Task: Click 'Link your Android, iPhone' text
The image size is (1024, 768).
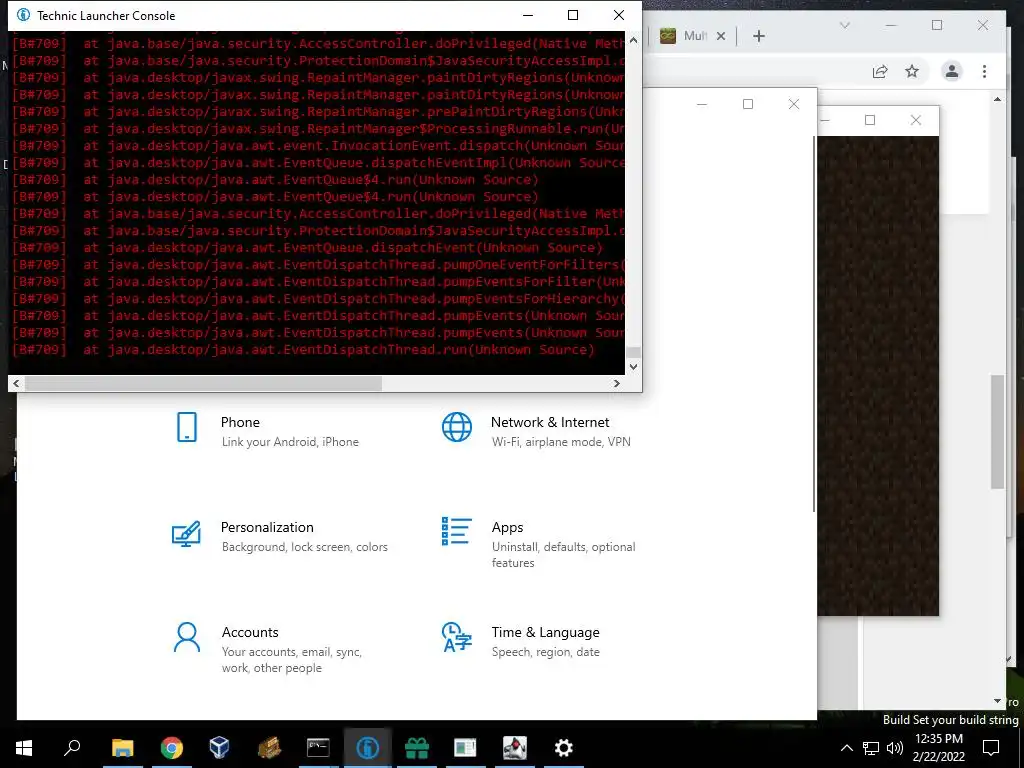Action: click(x=290, y=442)
